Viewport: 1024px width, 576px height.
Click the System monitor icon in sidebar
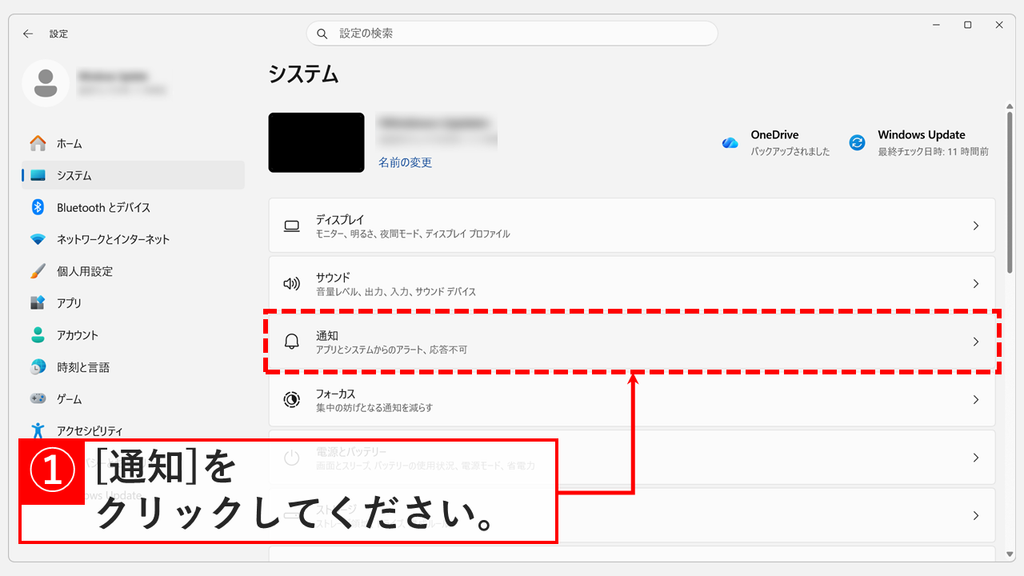38,175
